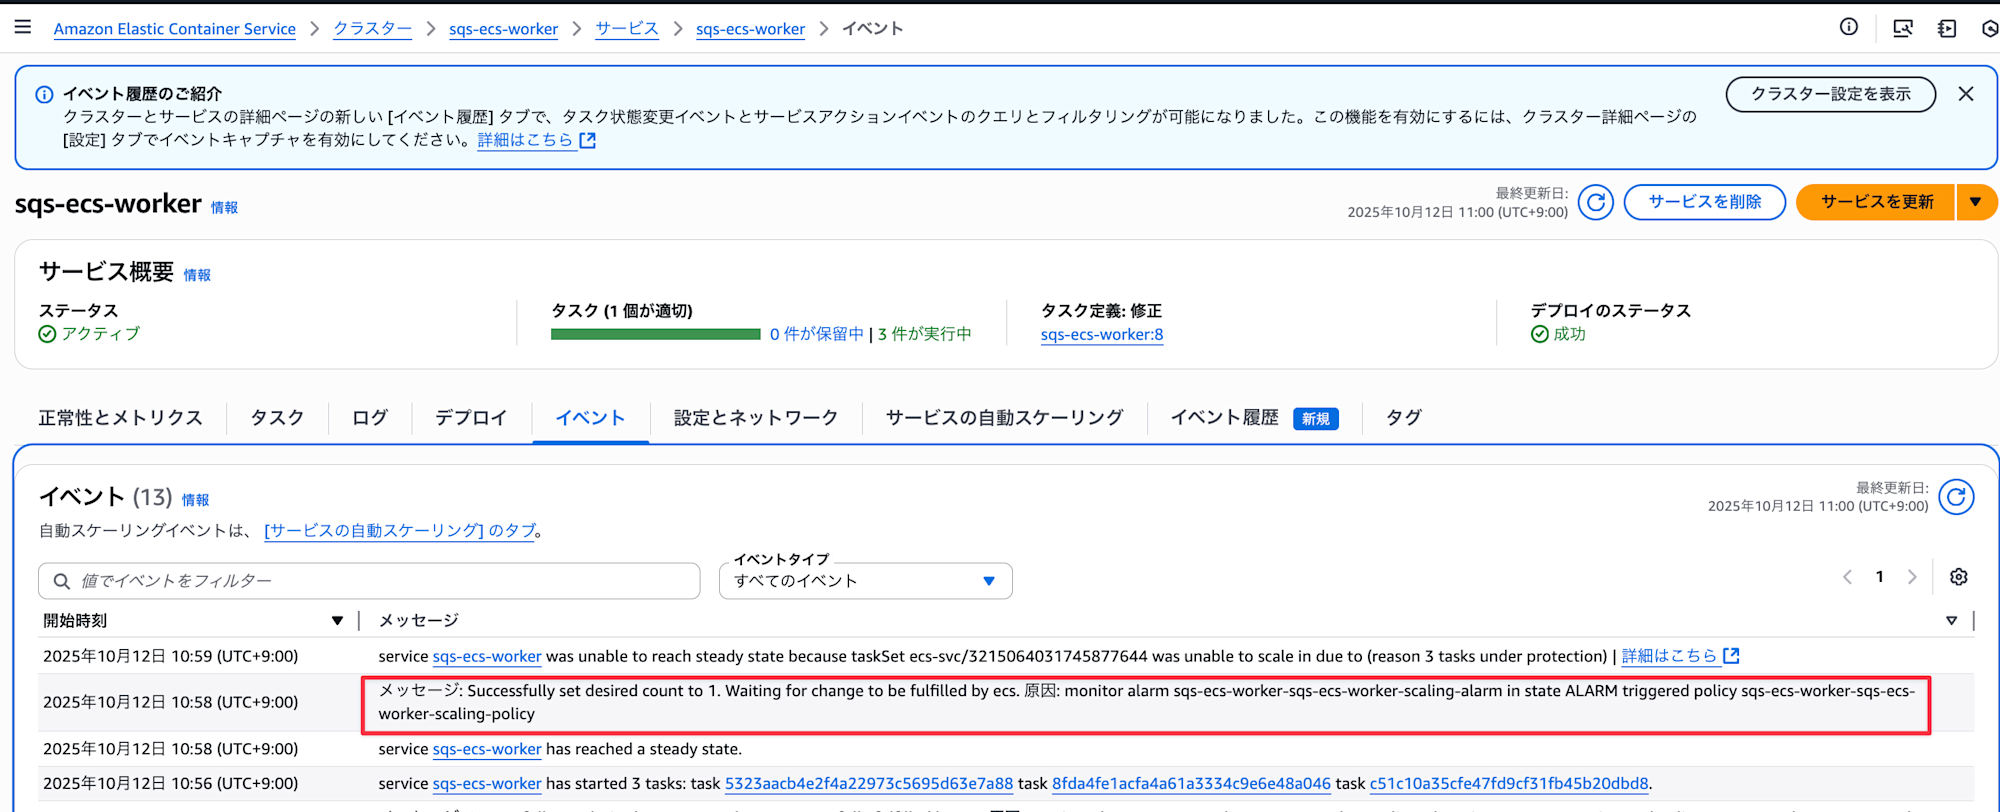Follow 詳細はこちら link in the 10:59 event row
Image resolution: width=2000 pixels, height=812 pixels.
tap(1680, 657)
